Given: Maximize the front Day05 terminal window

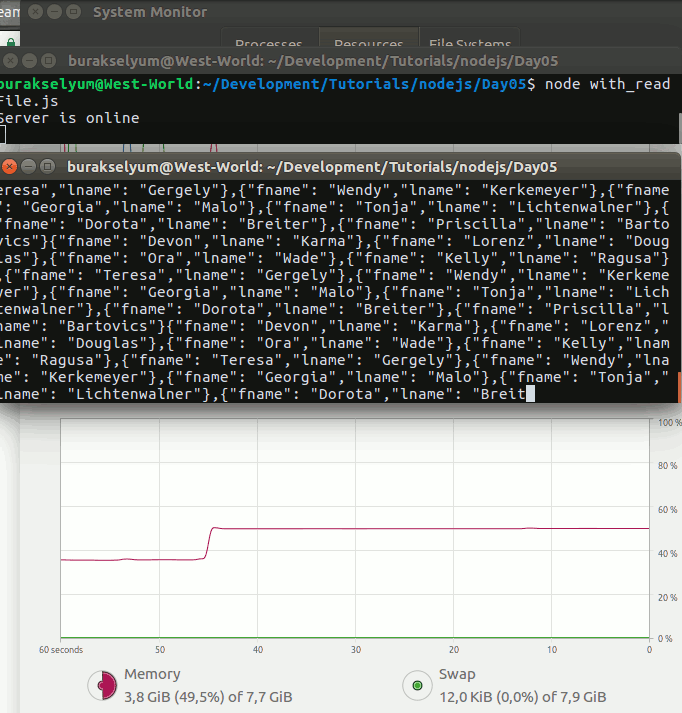Looking at the screenshot, I should [x=47, y=167].
